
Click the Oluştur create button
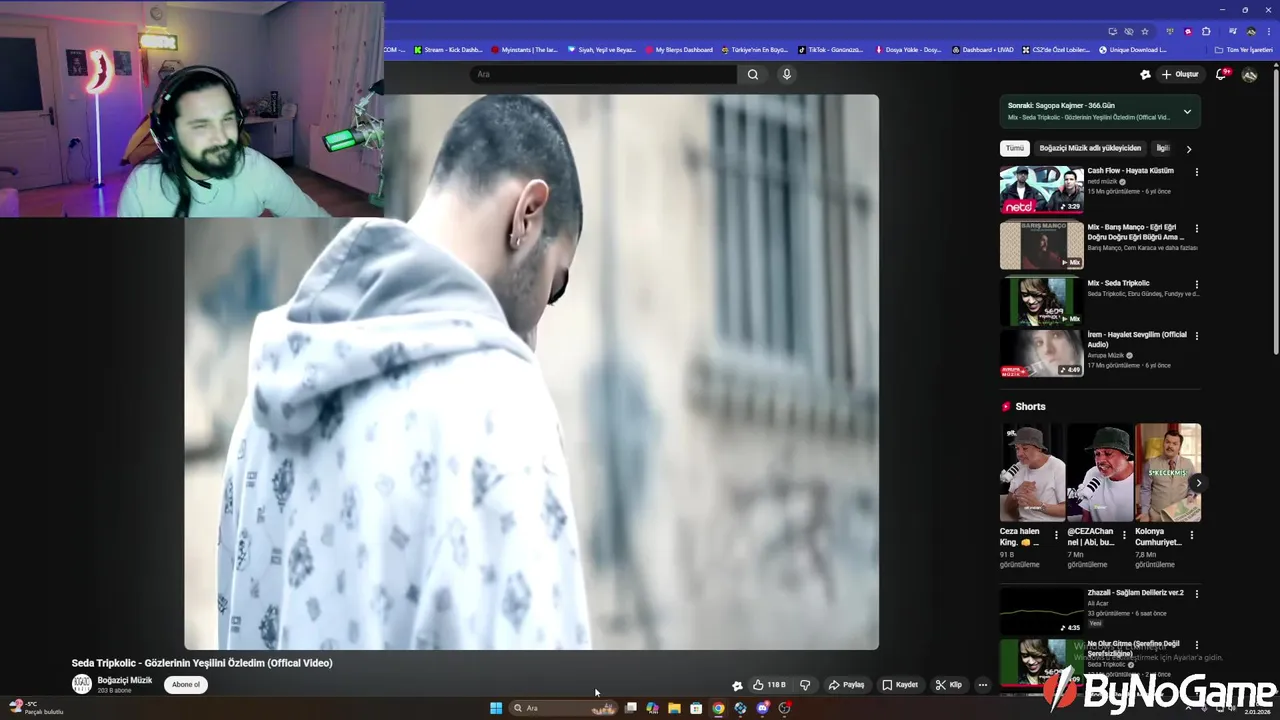point(1179,74)
